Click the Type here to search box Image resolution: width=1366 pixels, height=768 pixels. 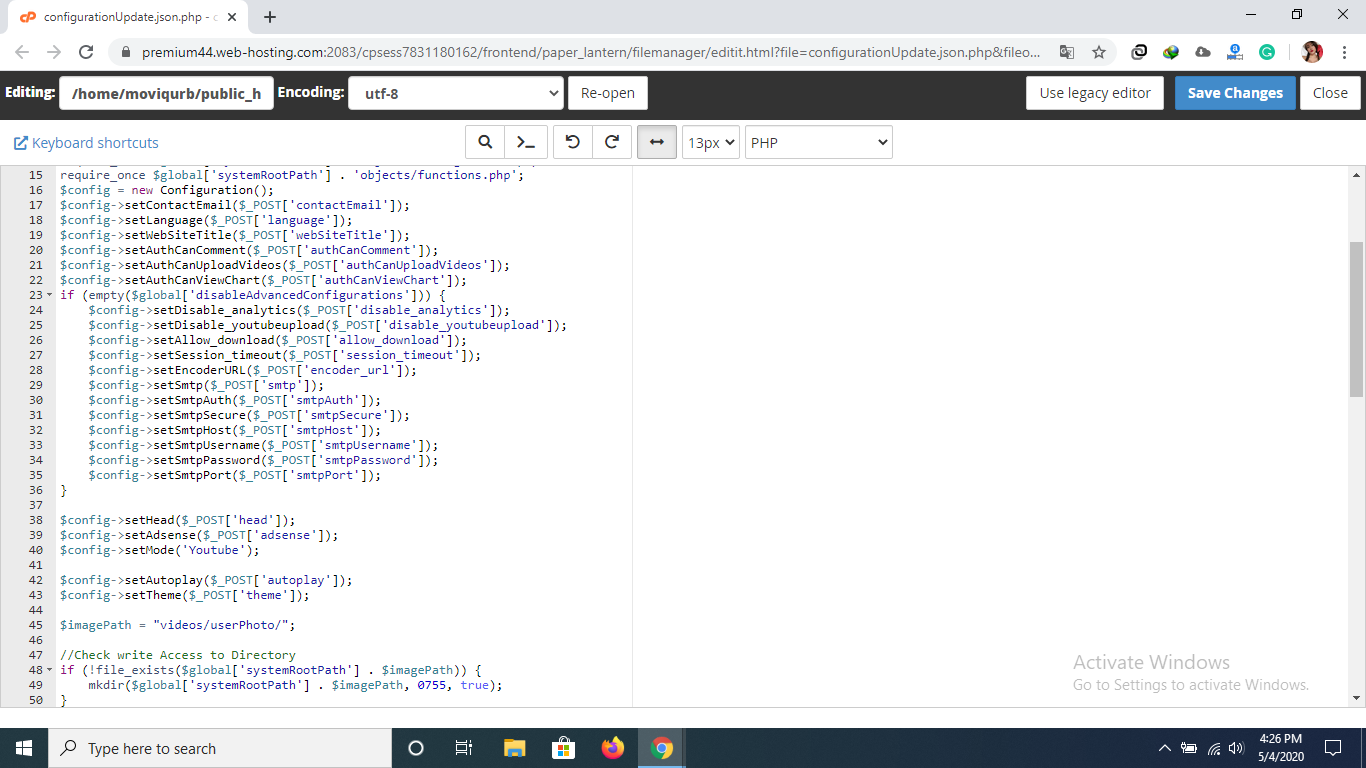click(x=220, y=748)
